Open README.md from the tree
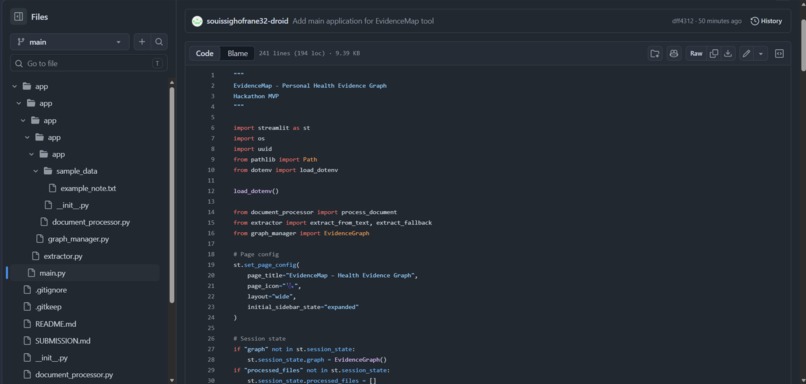Image resolution: width=806 pixels, height=384 pixels. 56,324
